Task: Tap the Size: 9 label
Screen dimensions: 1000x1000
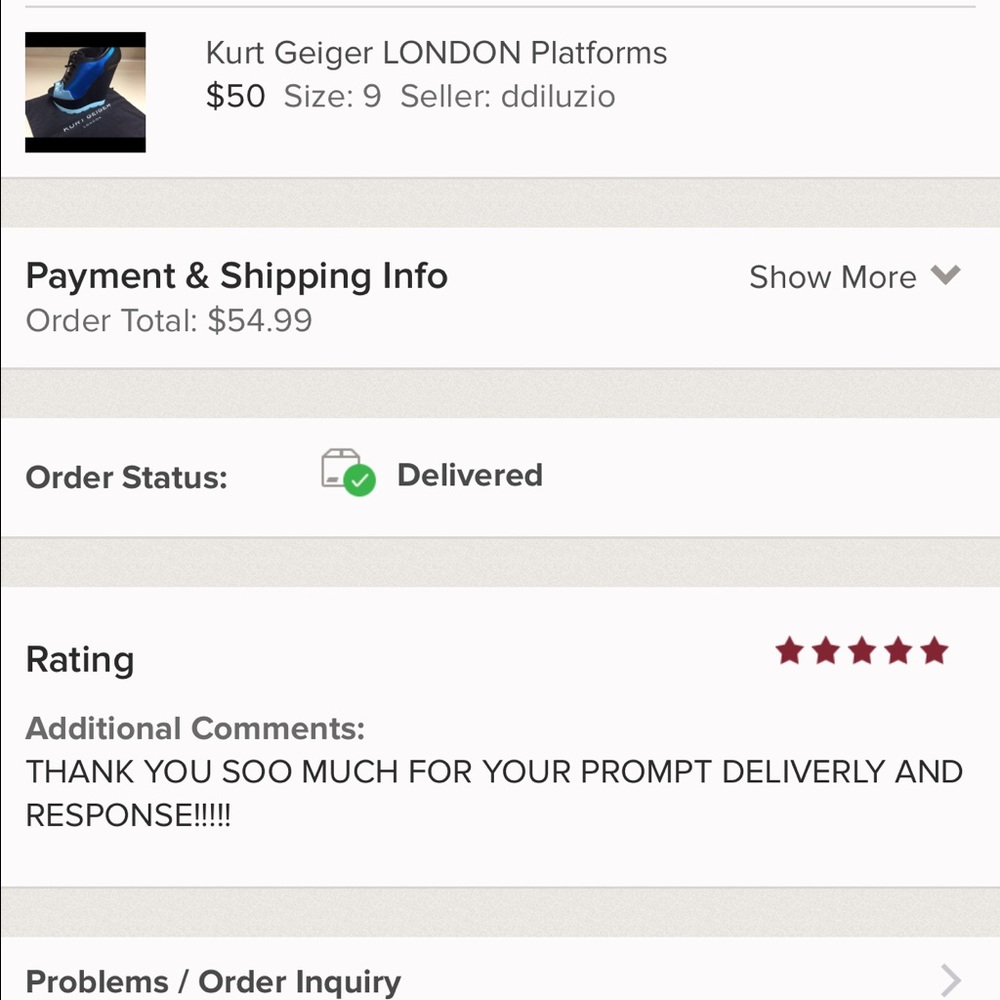Action: (332, 97)
